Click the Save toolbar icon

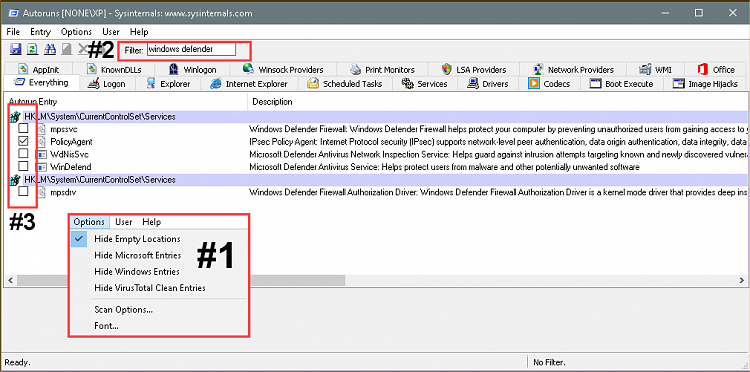pos(16,49)
